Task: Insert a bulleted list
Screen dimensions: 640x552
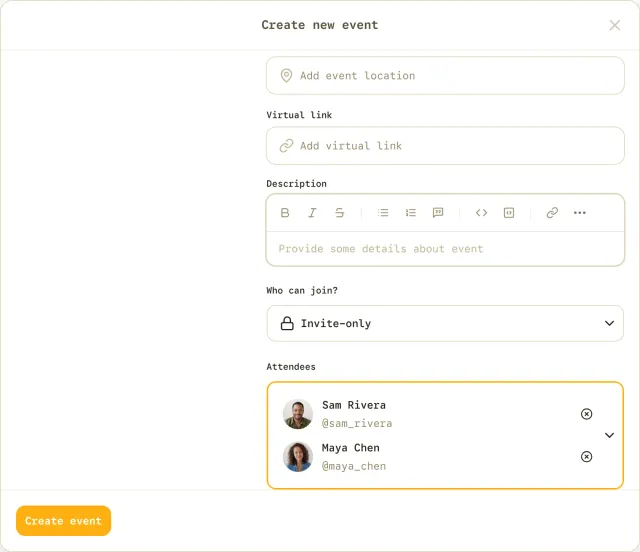Action: pos(383,213)
